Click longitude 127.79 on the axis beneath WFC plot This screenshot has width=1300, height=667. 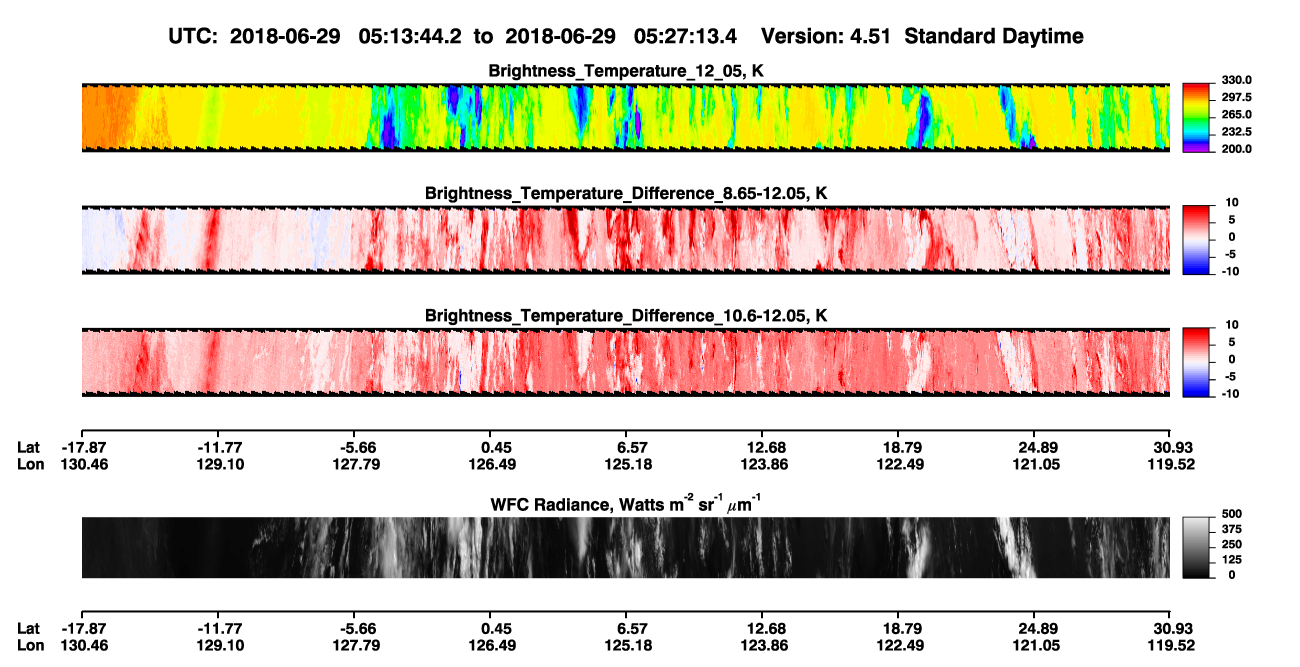[358, 646]
